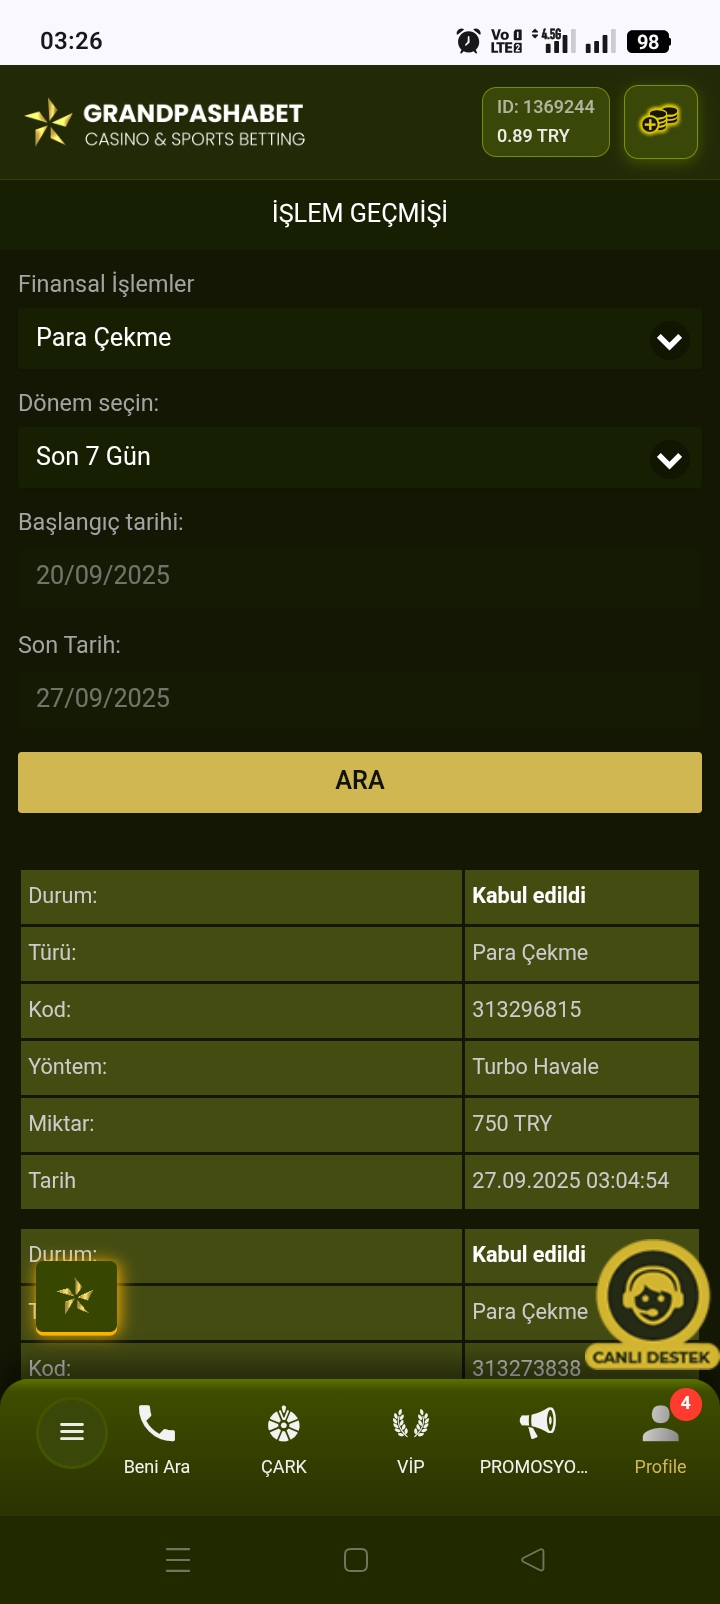
Task: Open the VIP laurel icon
Action: click(x=410, y=1424)
